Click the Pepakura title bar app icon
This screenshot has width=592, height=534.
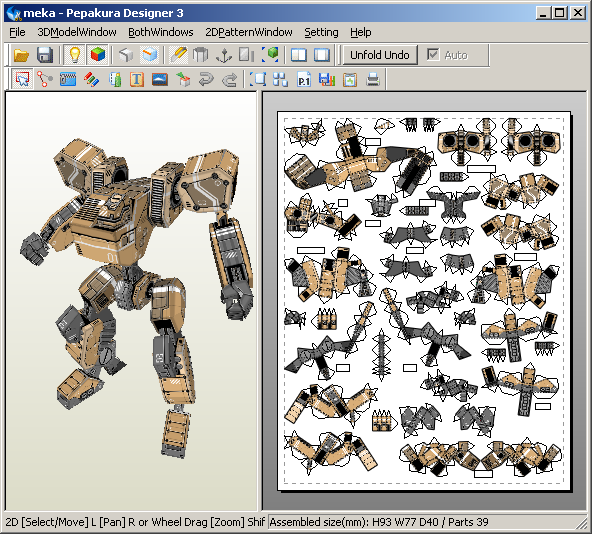(x=14, y=13)
